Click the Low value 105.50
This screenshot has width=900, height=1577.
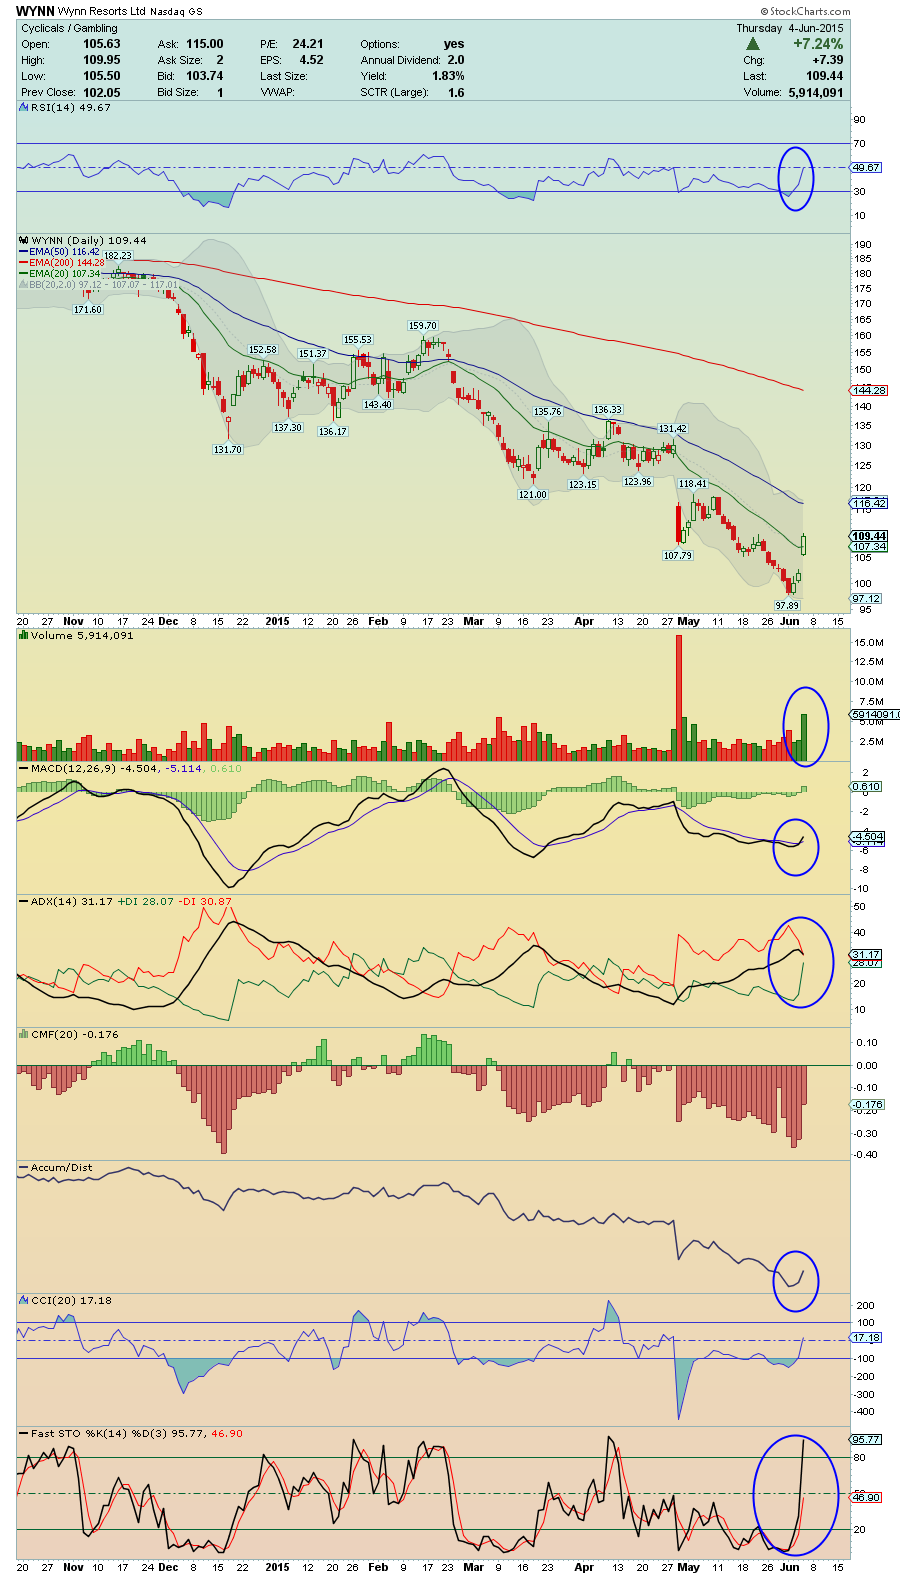tap(102, 76)
